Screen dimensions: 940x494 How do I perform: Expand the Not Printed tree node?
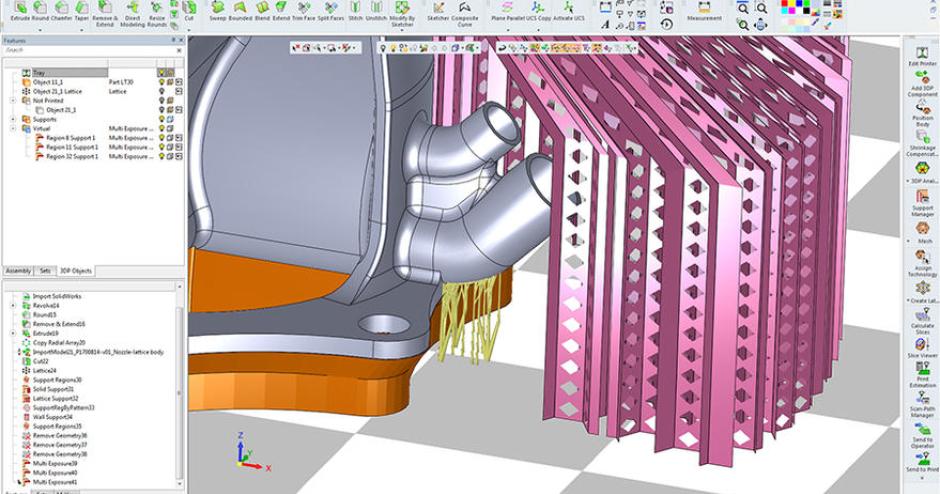click(13, 101)
